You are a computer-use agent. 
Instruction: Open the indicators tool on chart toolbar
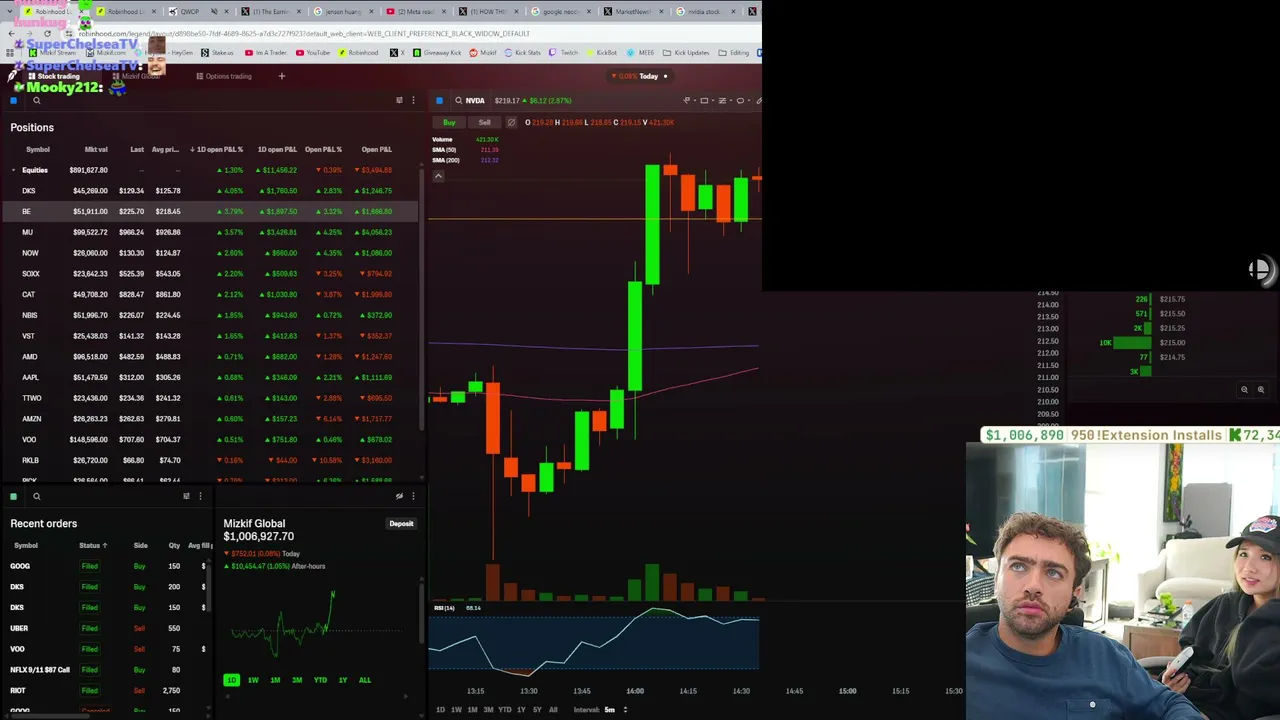click(722, 100)
